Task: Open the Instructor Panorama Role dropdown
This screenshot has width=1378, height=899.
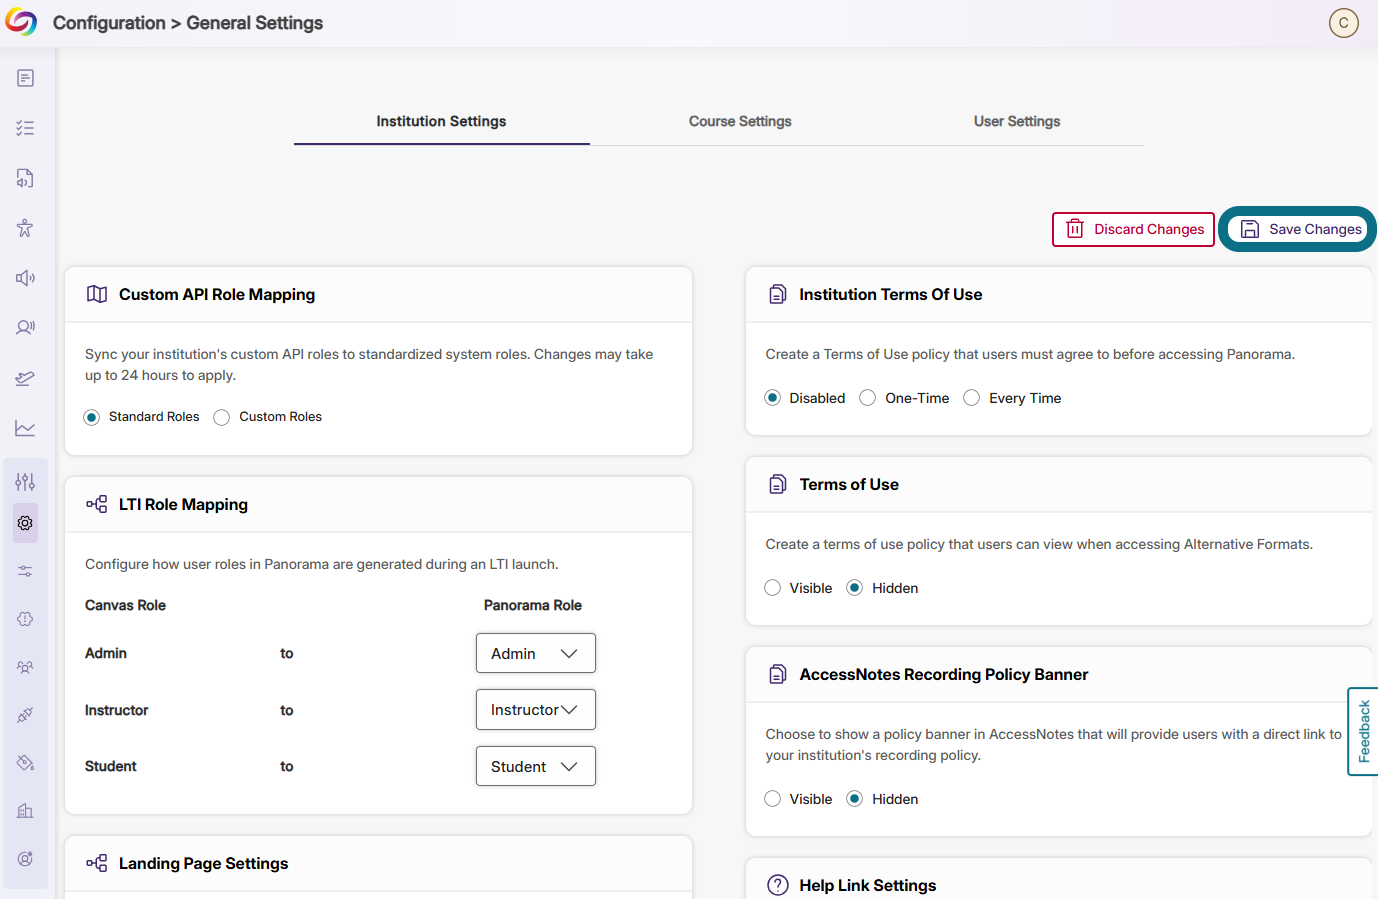Action: pos(535,710)
